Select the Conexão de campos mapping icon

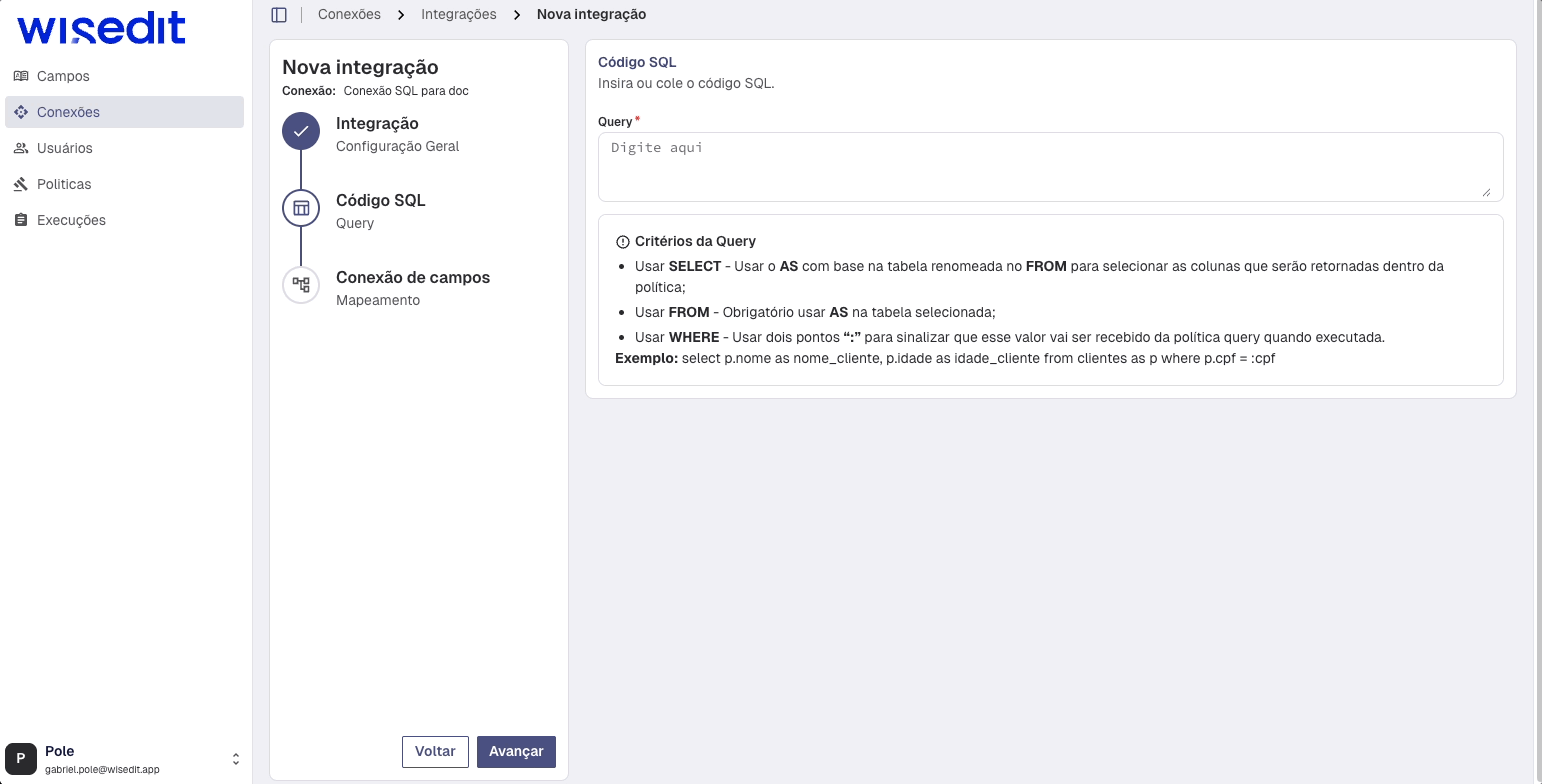pos(301,285)
